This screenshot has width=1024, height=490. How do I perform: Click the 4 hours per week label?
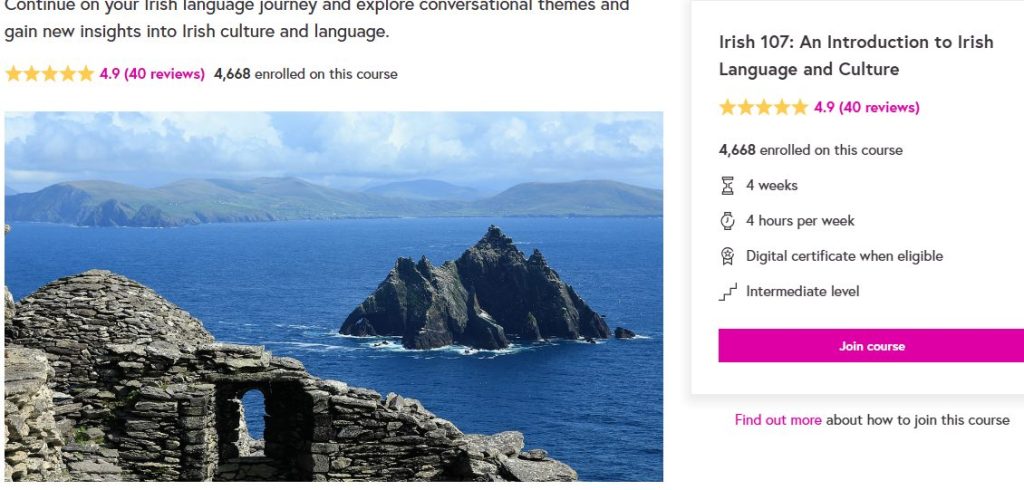point(800,220)
